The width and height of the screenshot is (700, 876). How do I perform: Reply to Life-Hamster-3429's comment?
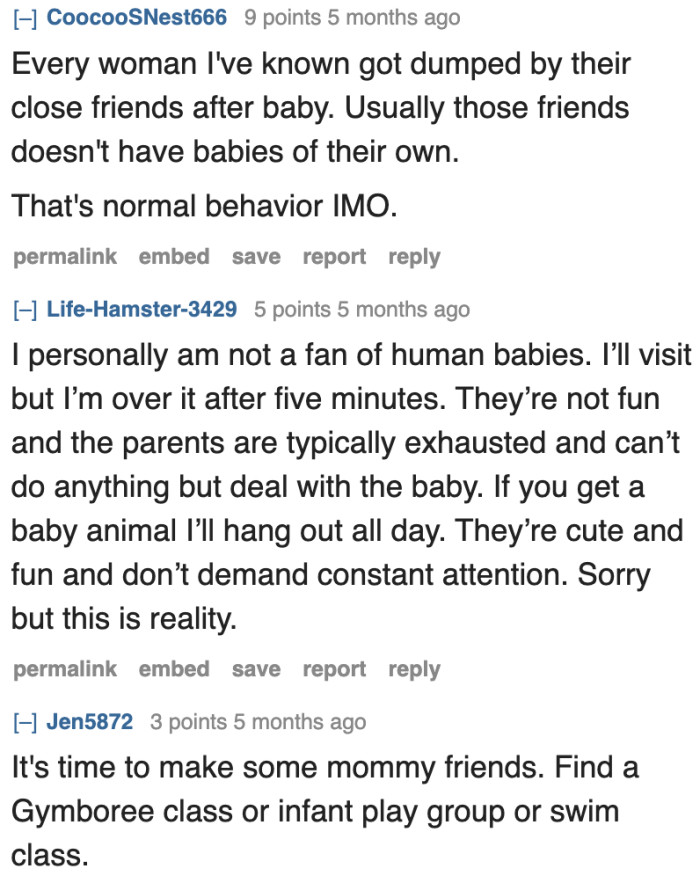click(414, 669)
